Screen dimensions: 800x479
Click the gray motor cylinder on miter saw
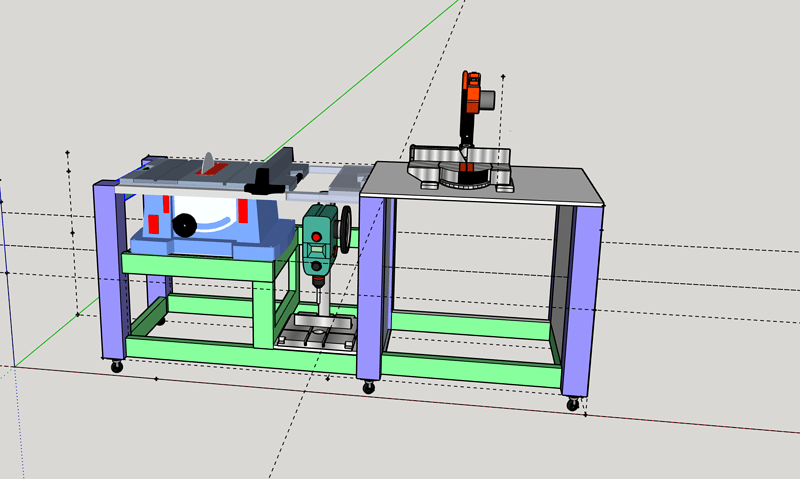488,99
